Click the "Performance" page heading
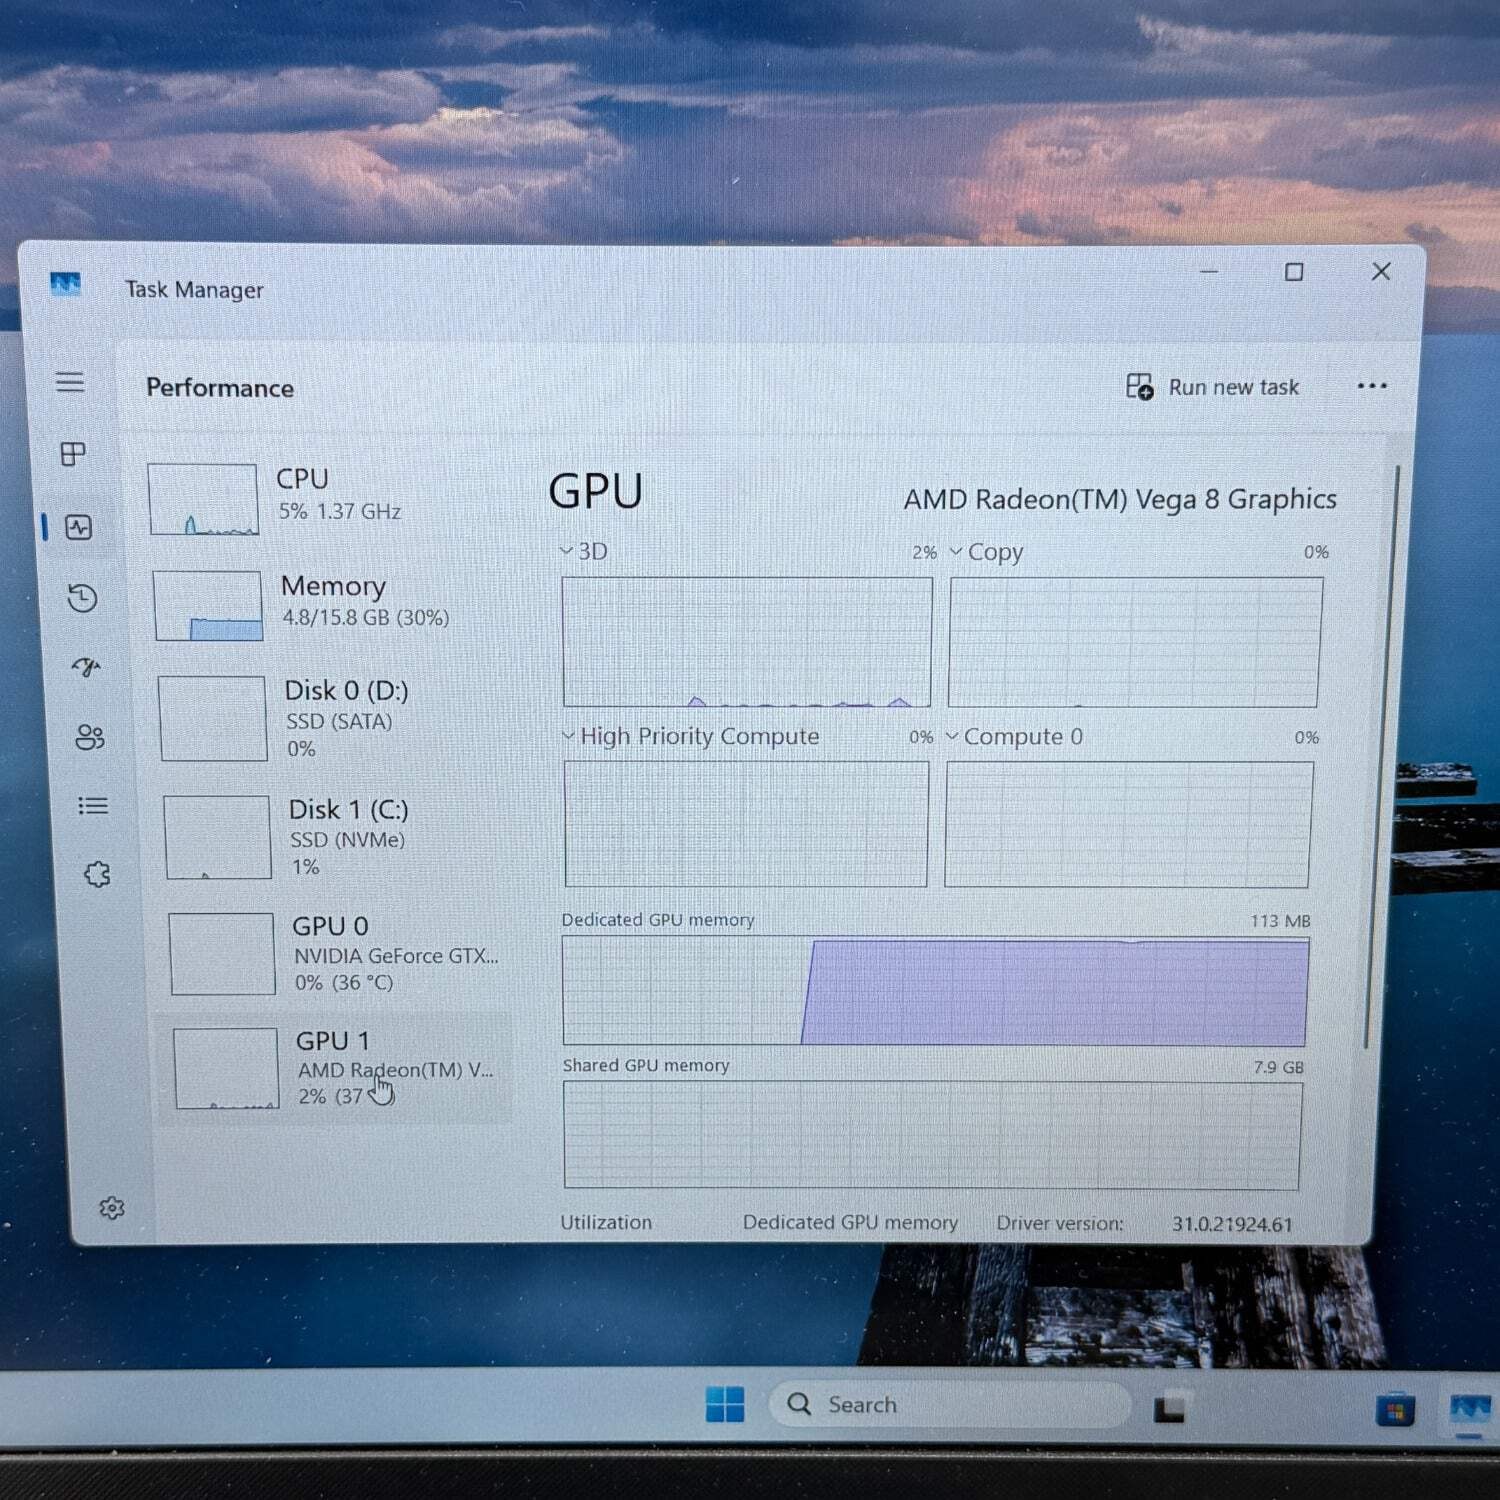 coord(220,388)
